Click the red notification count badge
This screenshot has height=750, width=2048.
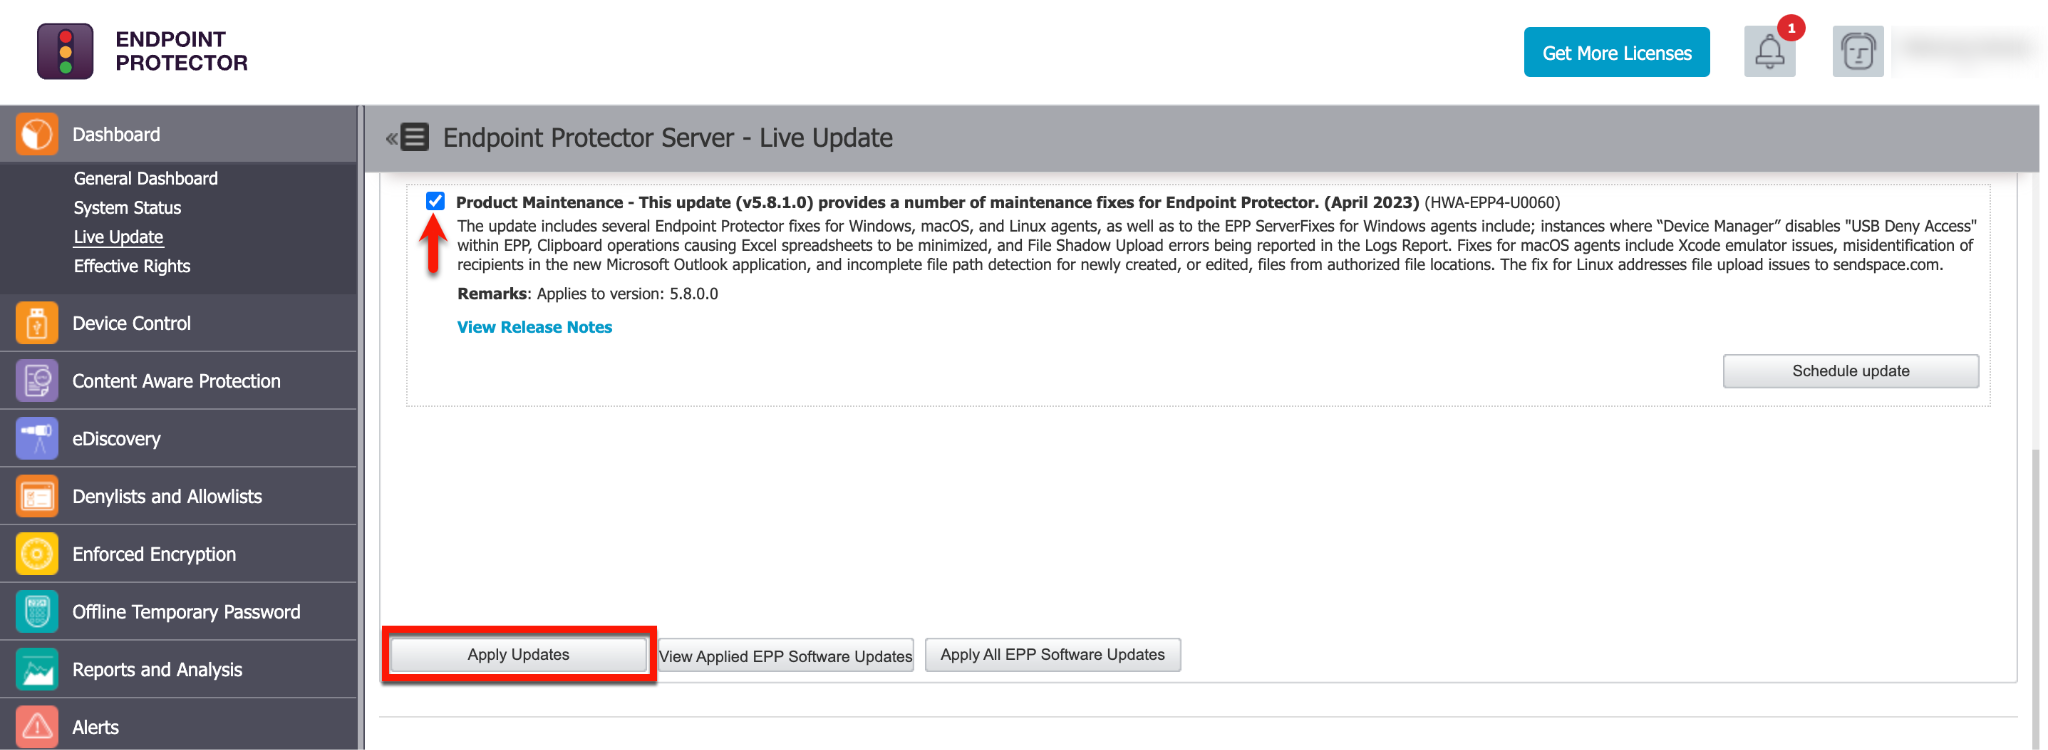(1791, 28)
